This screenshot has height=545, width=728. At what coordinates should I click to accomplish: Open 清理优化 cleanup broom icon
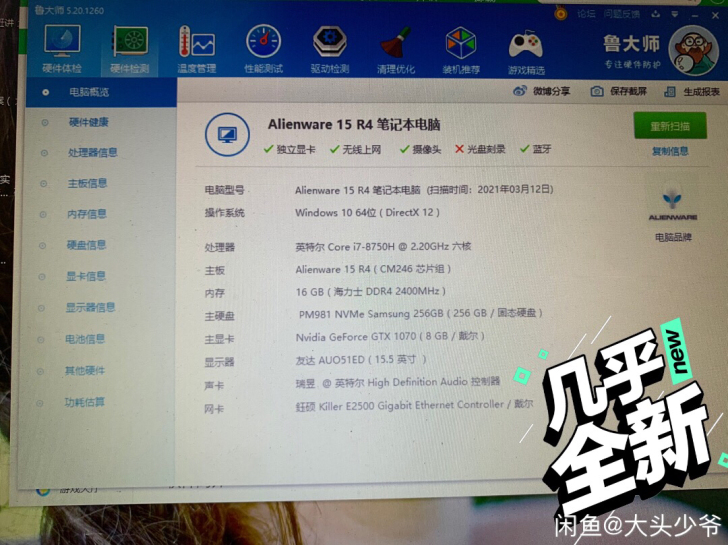[396, 51]
